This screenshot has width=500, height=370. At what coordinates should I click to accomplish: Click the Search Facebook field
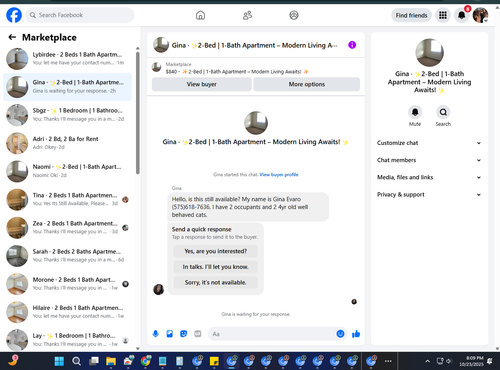pyautogui.click(x=80, y=15)
